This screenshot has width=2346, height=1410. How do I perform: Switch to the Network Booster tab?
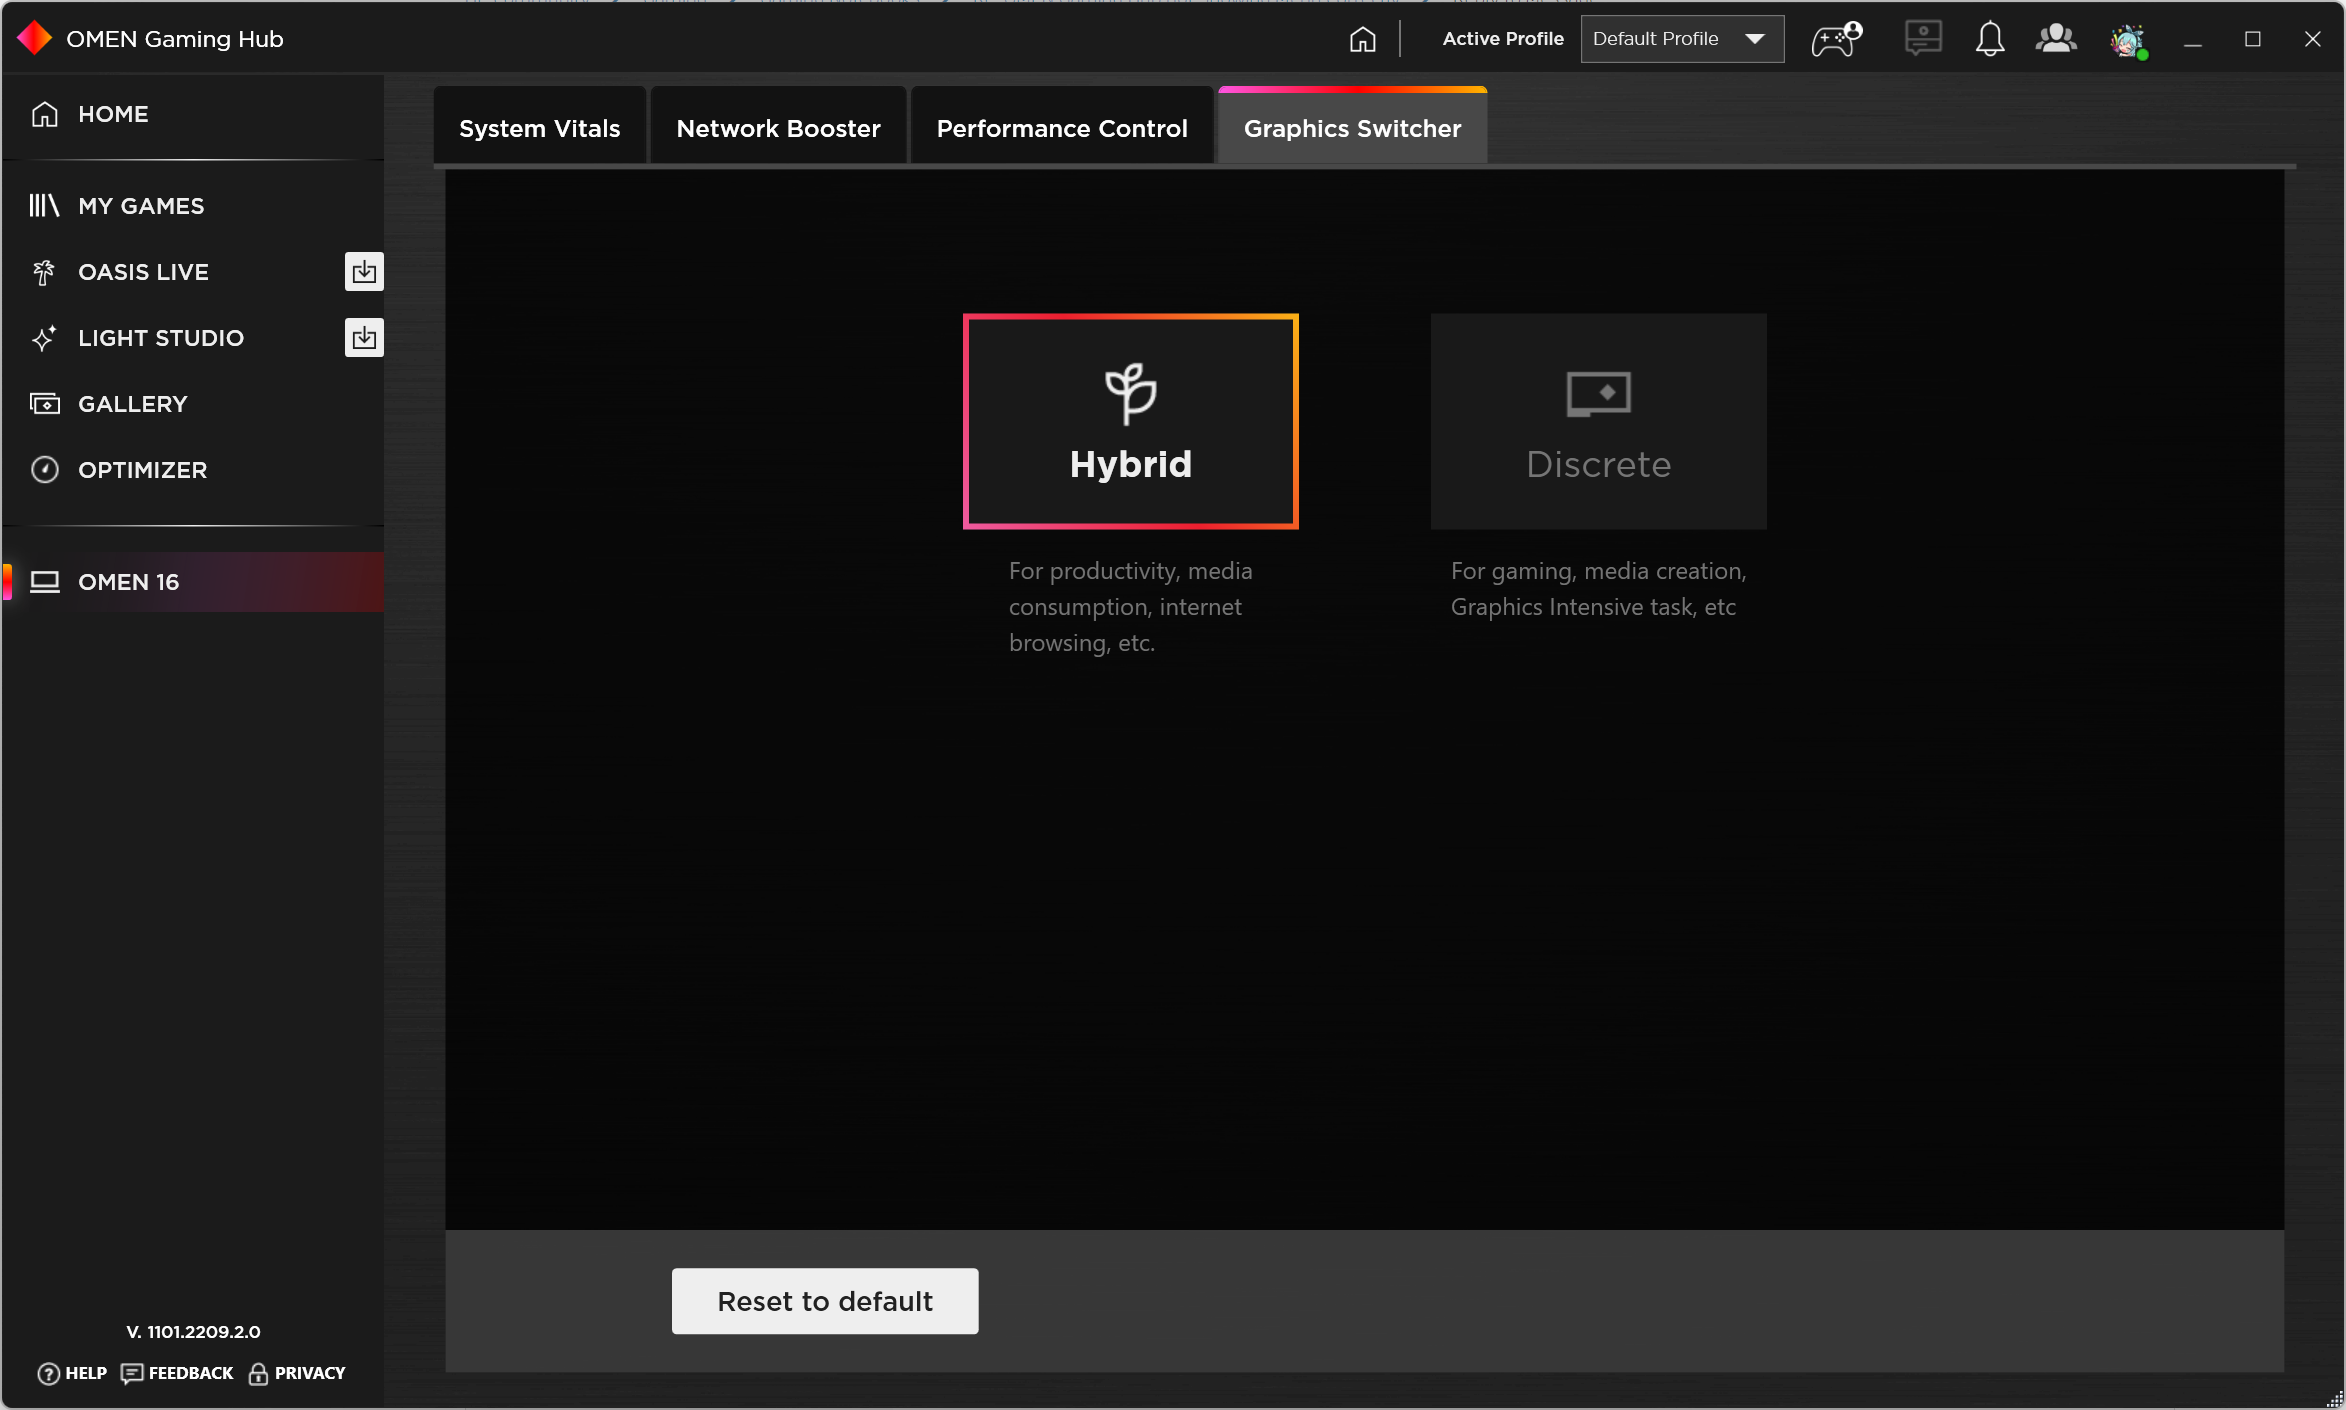[778, 127]
